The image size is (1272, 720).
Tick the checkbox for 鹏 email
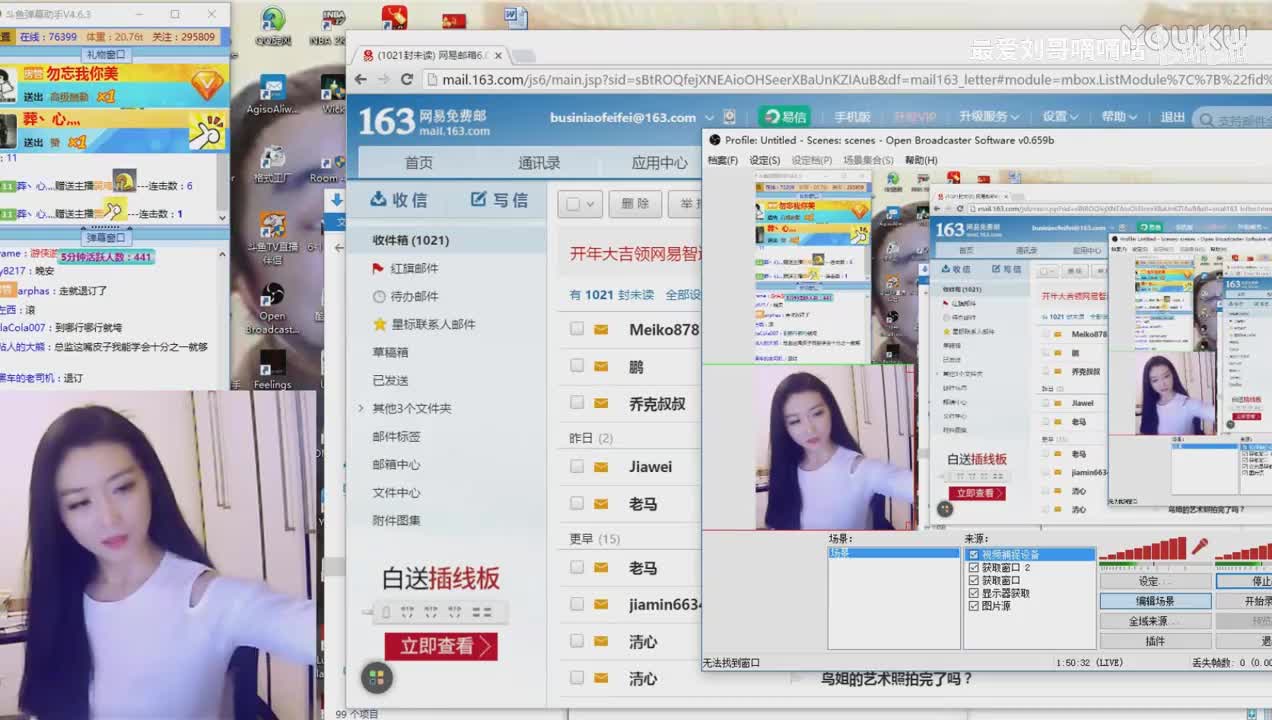[576, 366]
